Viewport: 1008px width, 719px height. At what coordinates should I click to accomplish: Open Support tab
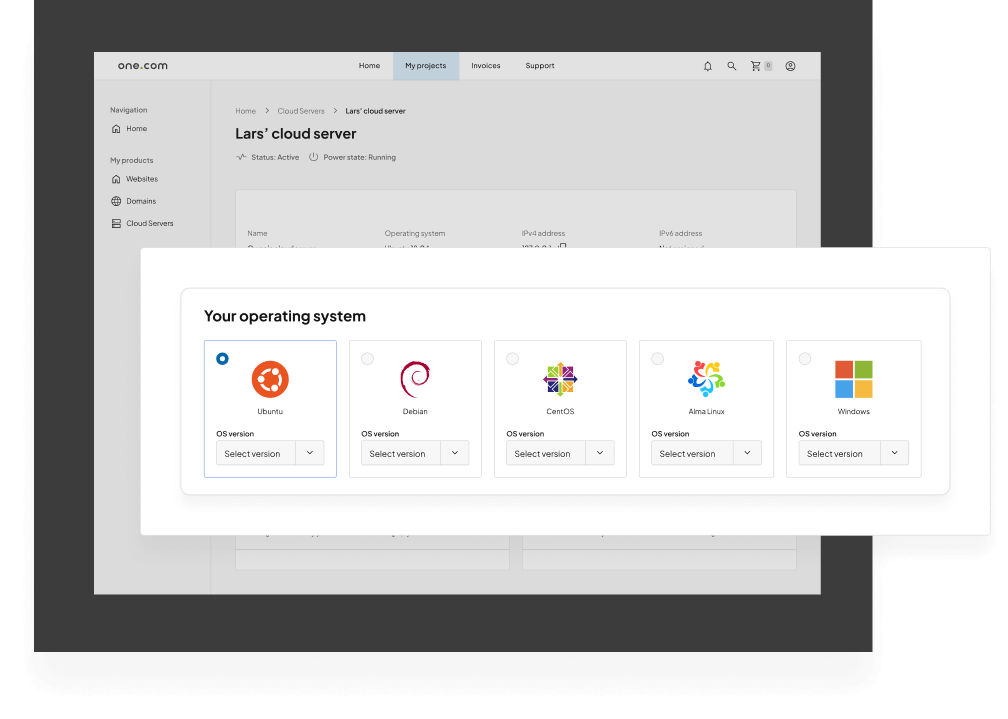point(539,66)
